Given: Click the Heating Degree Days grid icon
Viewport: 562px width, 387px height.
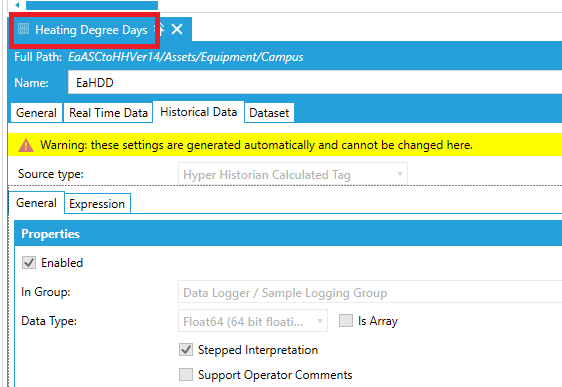Looking at the screenshot, I should tap(23, 29).
